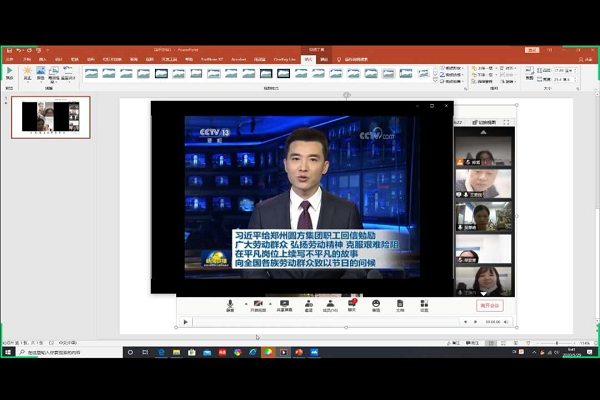This screenshot has width=600, height=400.
Task: Toggle the Start Video camera button
Action: point(257,304)
